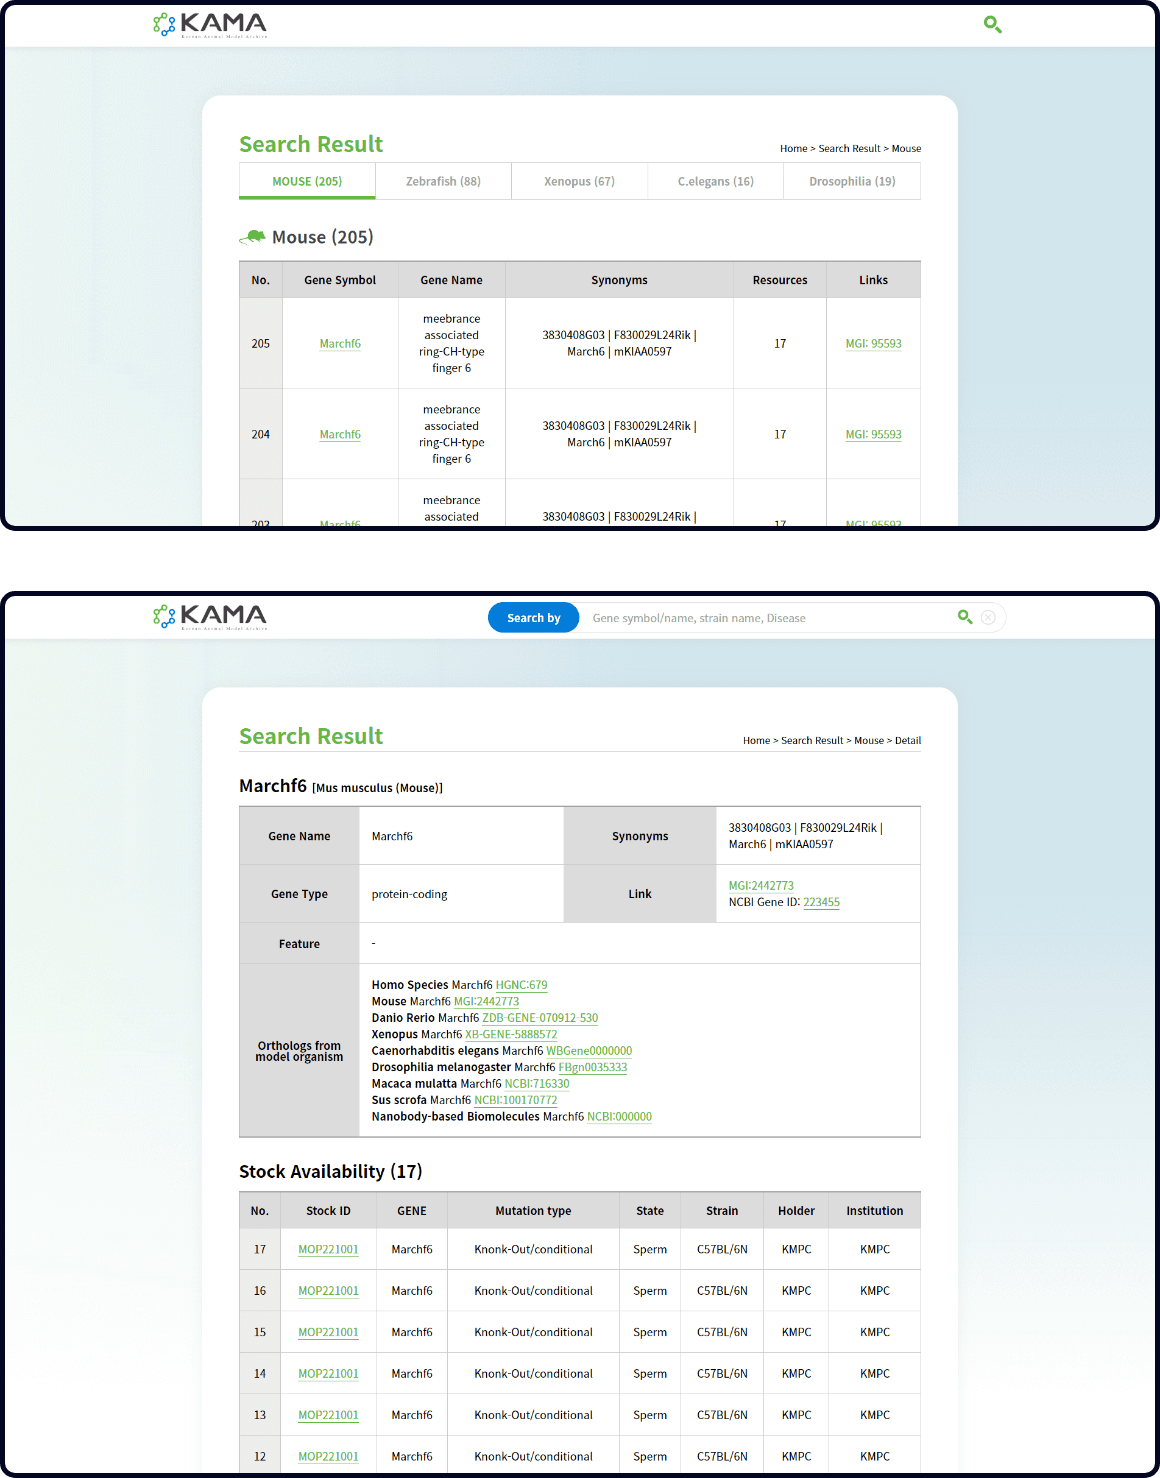Open stock MOP221001 in row 16

[x=328, y=1290]
